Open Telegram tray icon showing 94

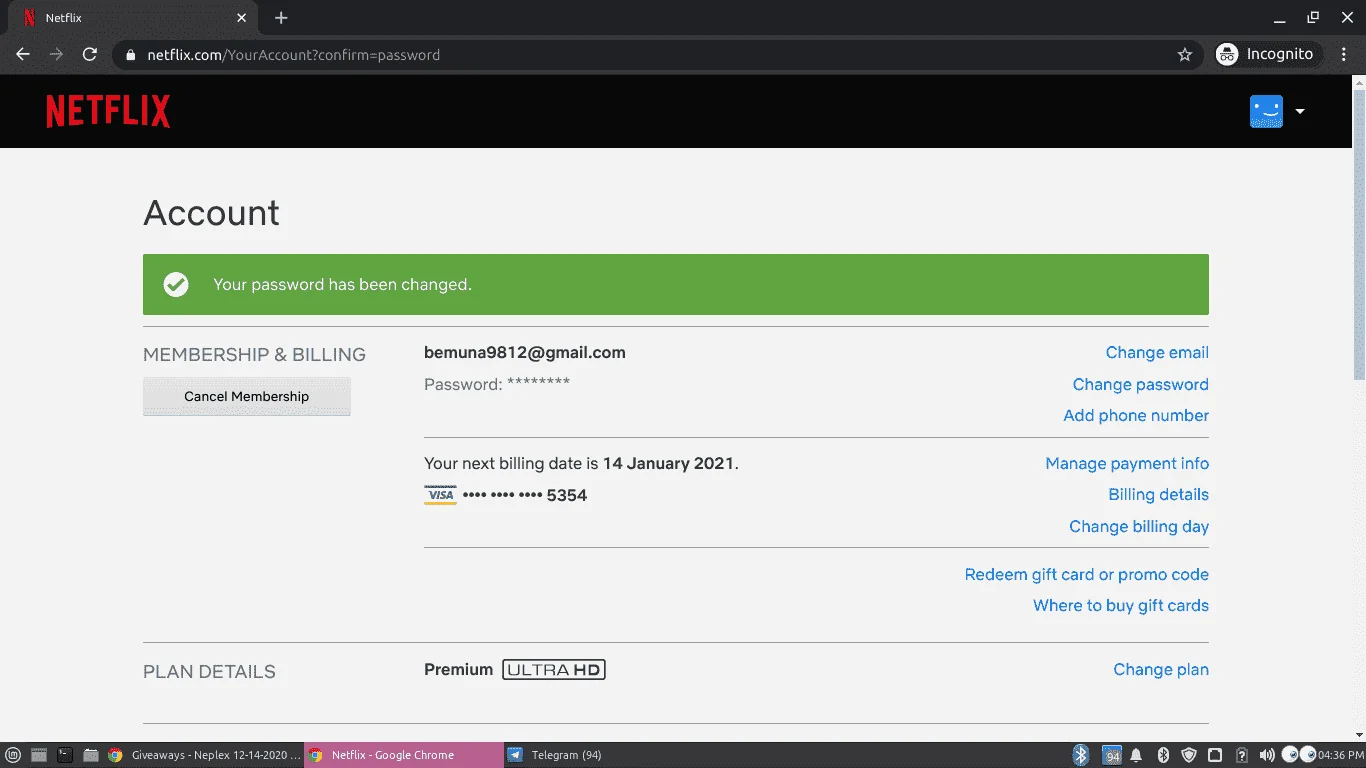[x=1112, y=755]
